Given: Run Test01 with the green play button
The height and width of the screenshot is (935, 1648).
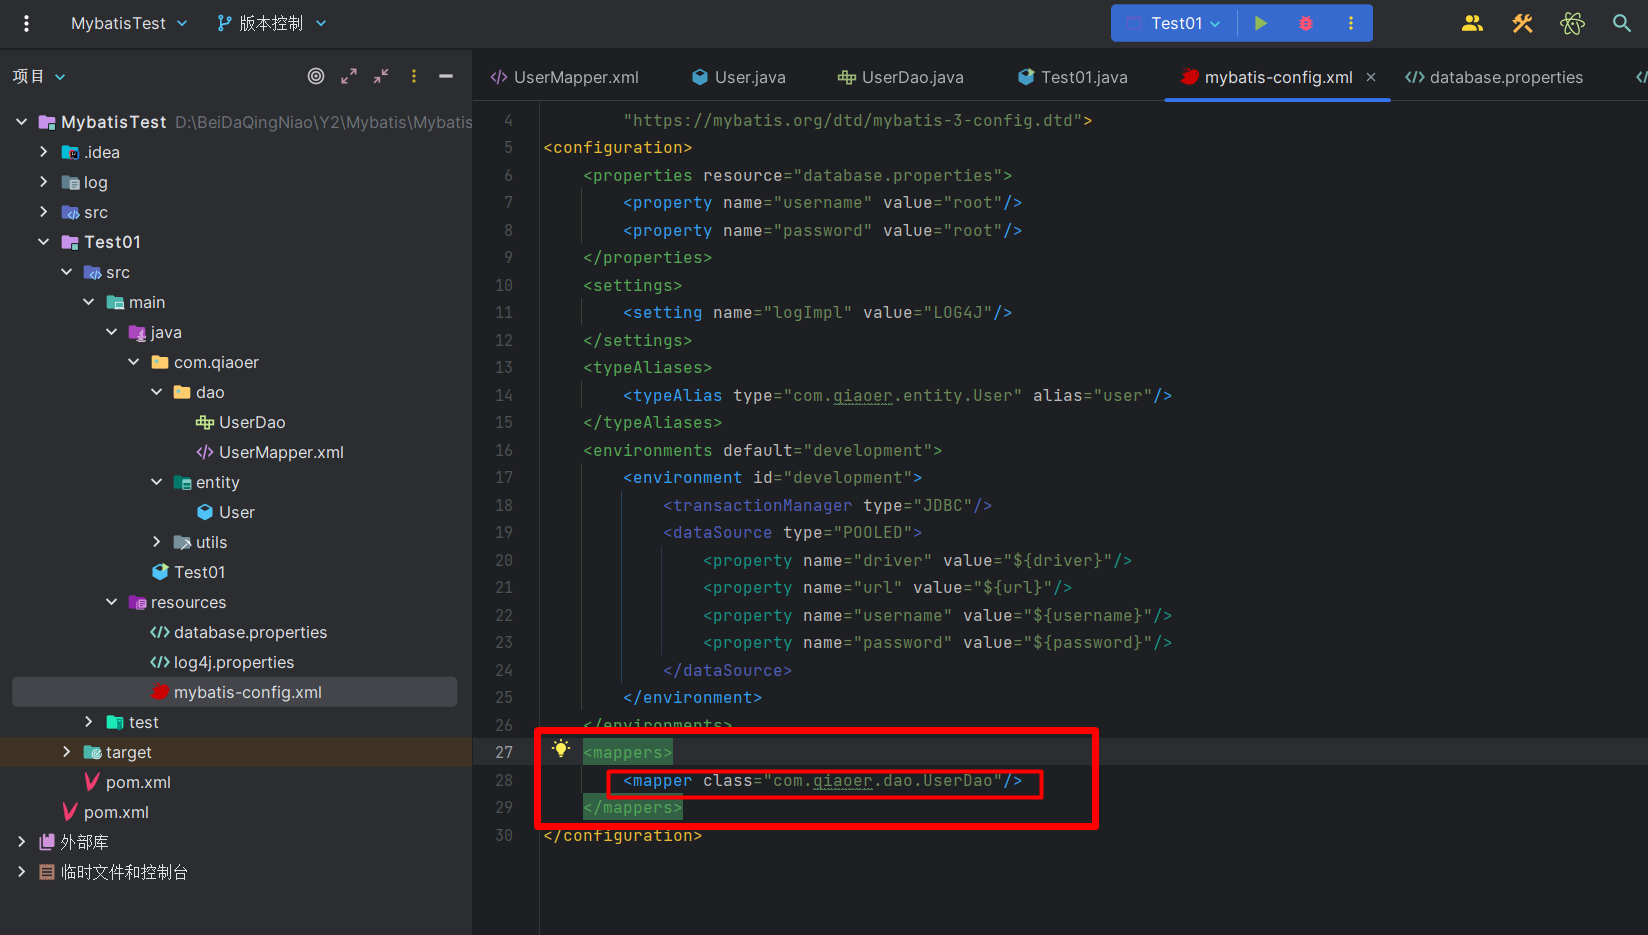Looking at the screenshot, I should click(x=1261, y=23).
